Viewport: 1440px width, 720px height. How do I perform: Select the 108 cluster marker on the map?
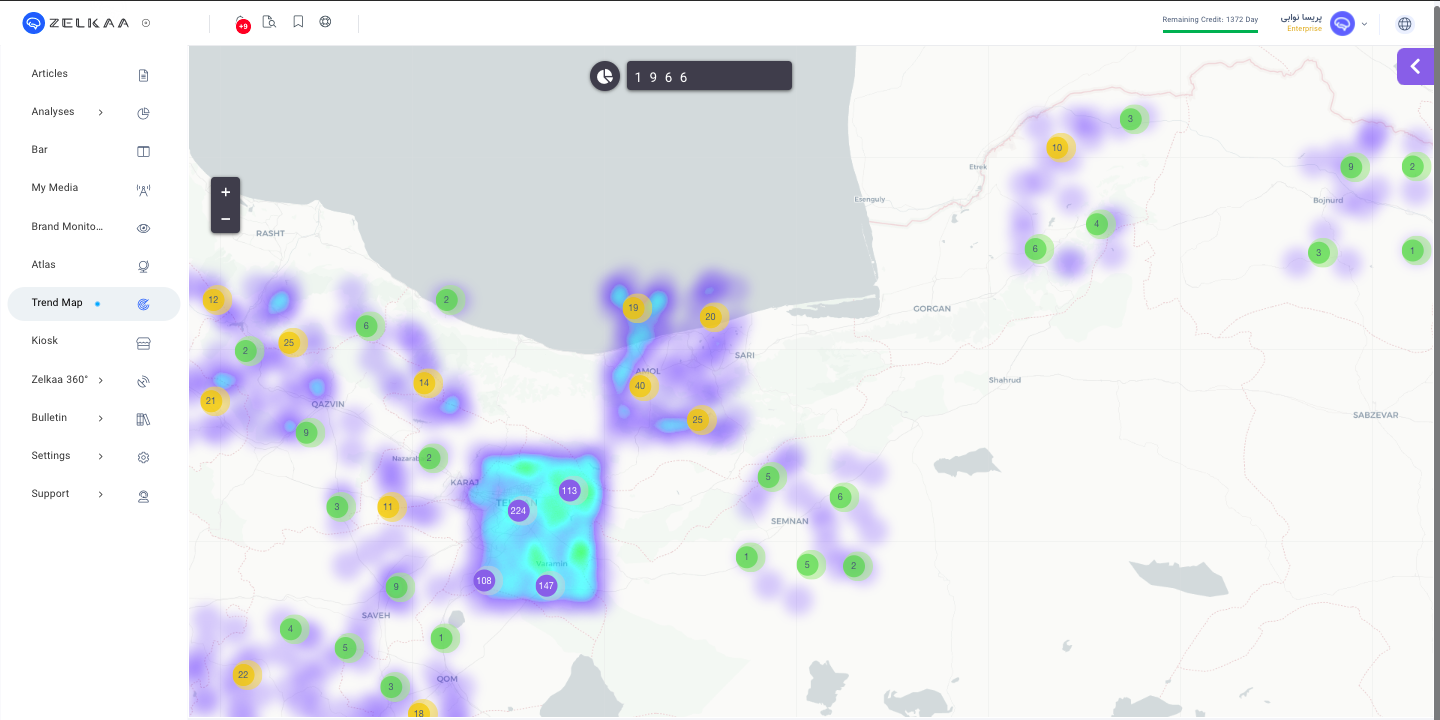pyautogui.click(x=484, y=580)
